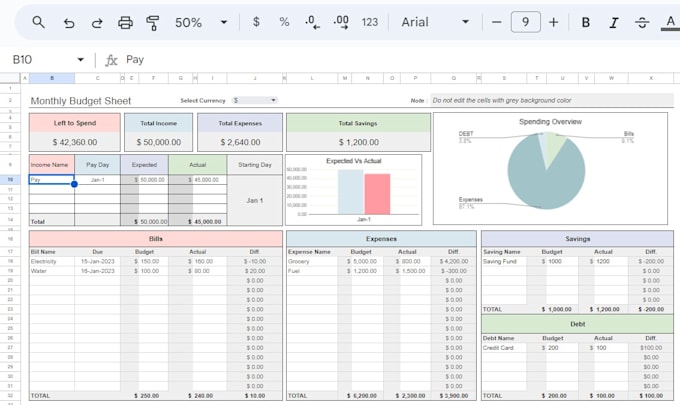Viewport: 680px width, 405px height.
Task: Activate the paint format tool
Action: [153, 23]
